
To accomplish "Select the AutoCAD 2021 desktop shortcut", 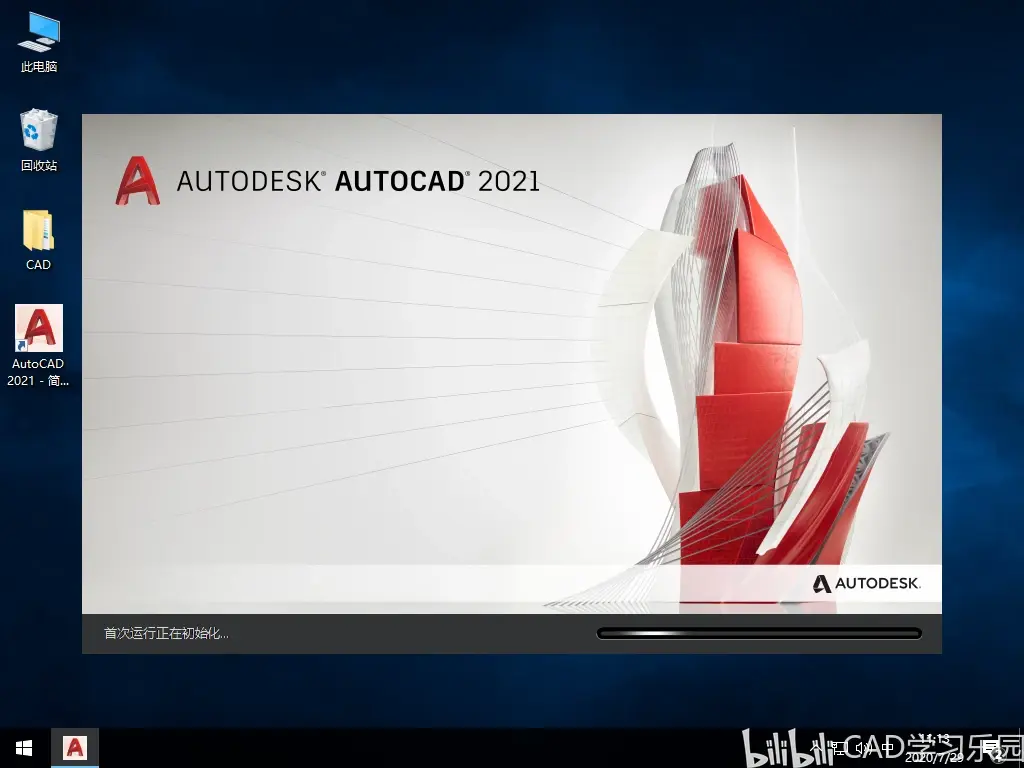I will [39, 345].
